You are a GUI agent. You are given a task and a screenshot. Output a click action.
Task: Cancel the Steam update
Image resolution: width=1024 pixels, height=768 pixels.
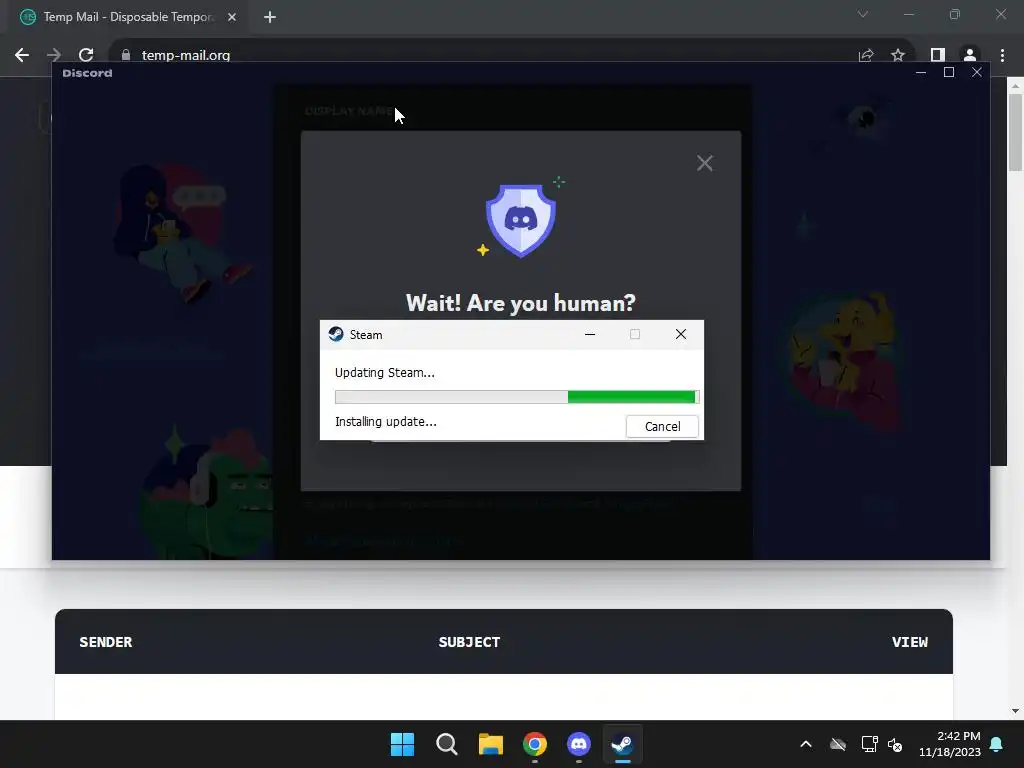662,426
